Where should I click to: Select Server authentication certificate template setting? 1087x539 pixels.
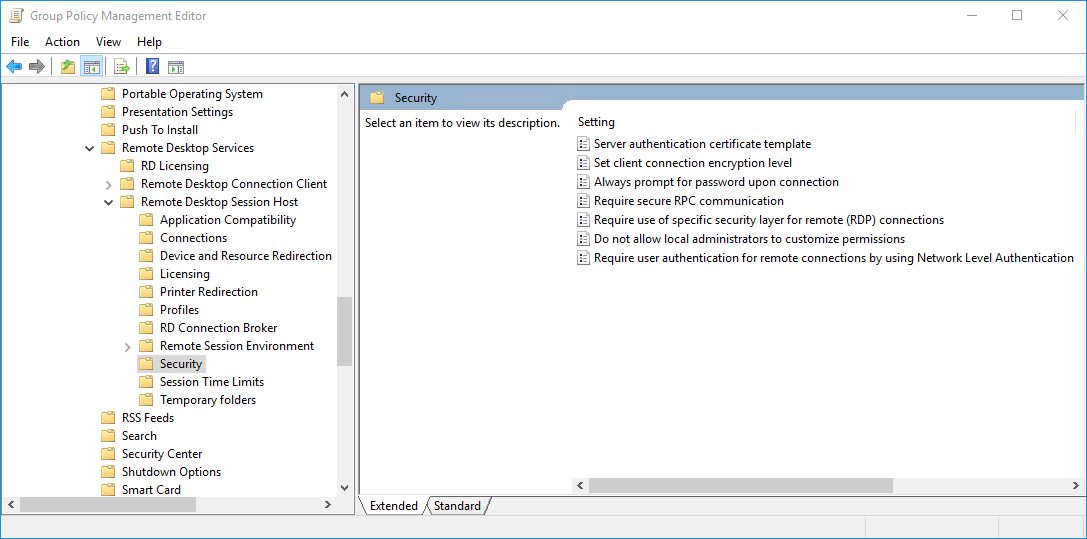pos(702,144)
